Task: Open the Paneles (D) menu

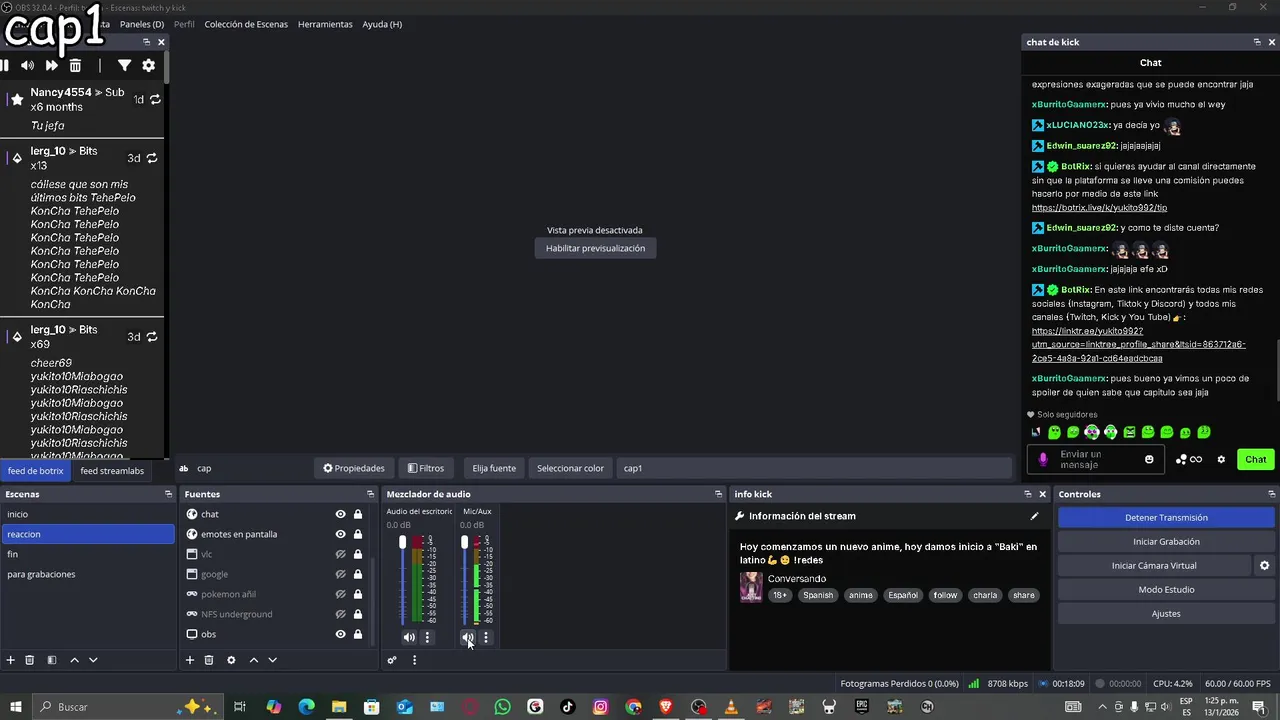Action: pos(142,24)
